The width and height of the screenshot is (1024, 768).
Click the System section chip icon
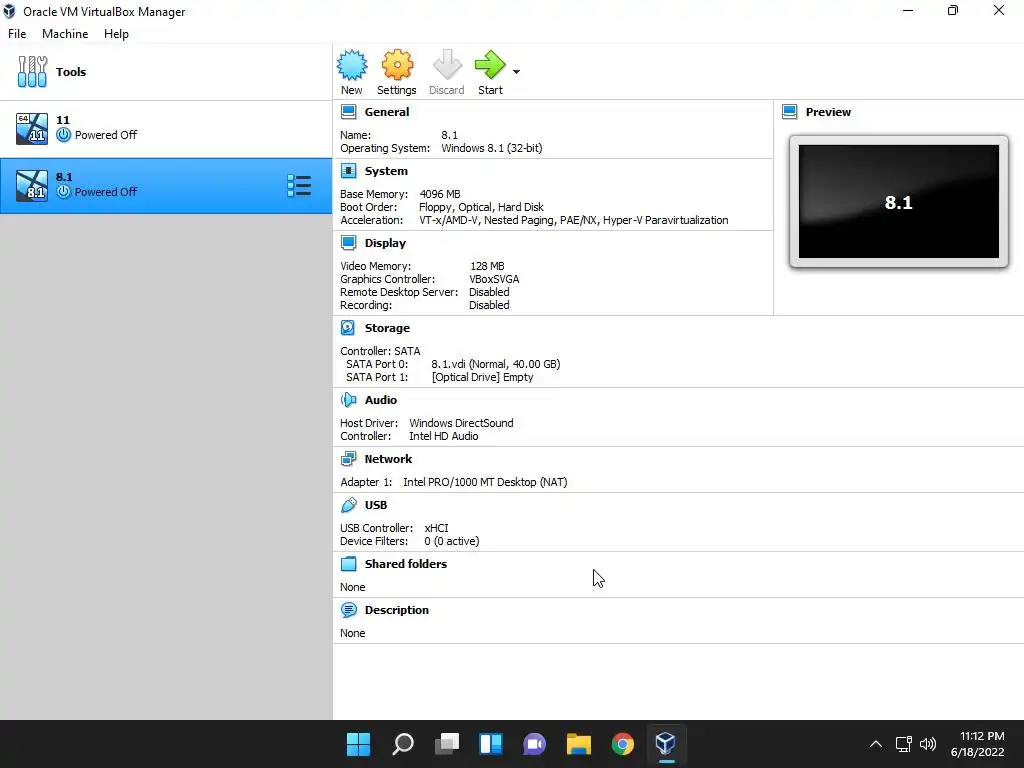349,171
